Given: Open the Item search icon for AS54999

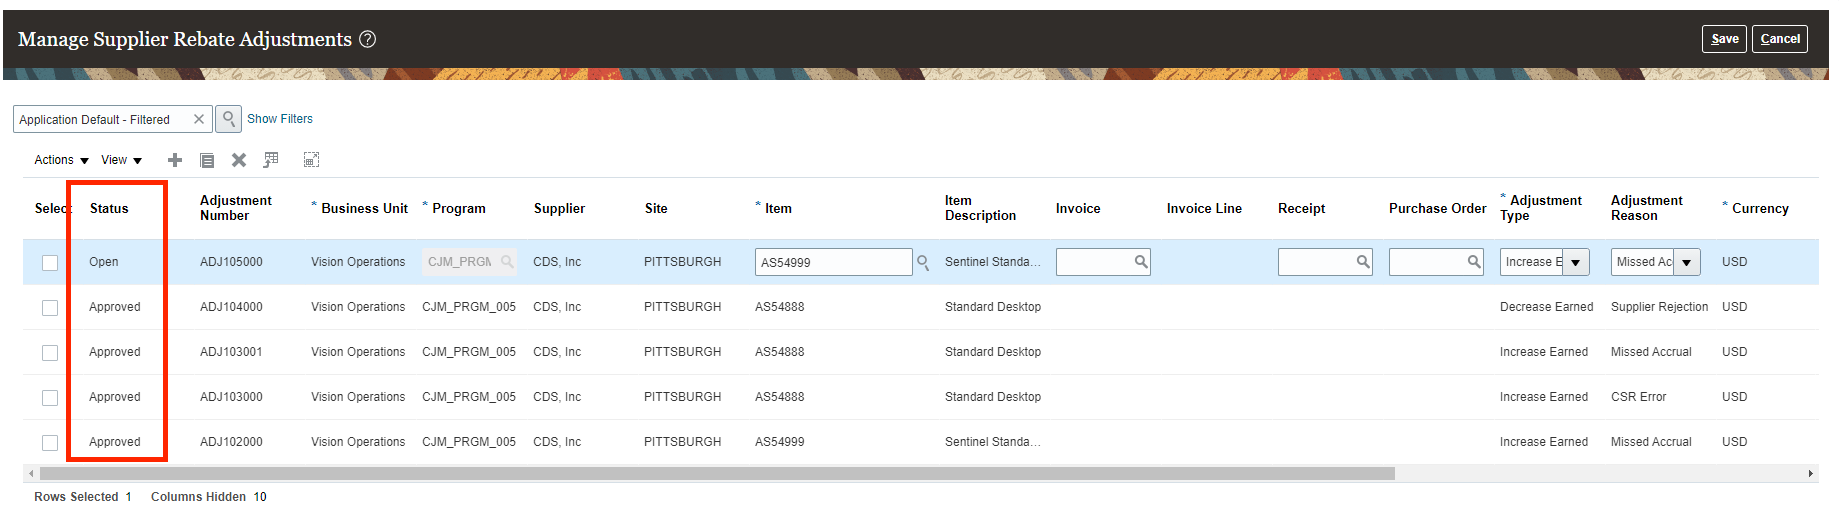Looking at the screenshot, I should pos(923,262).
